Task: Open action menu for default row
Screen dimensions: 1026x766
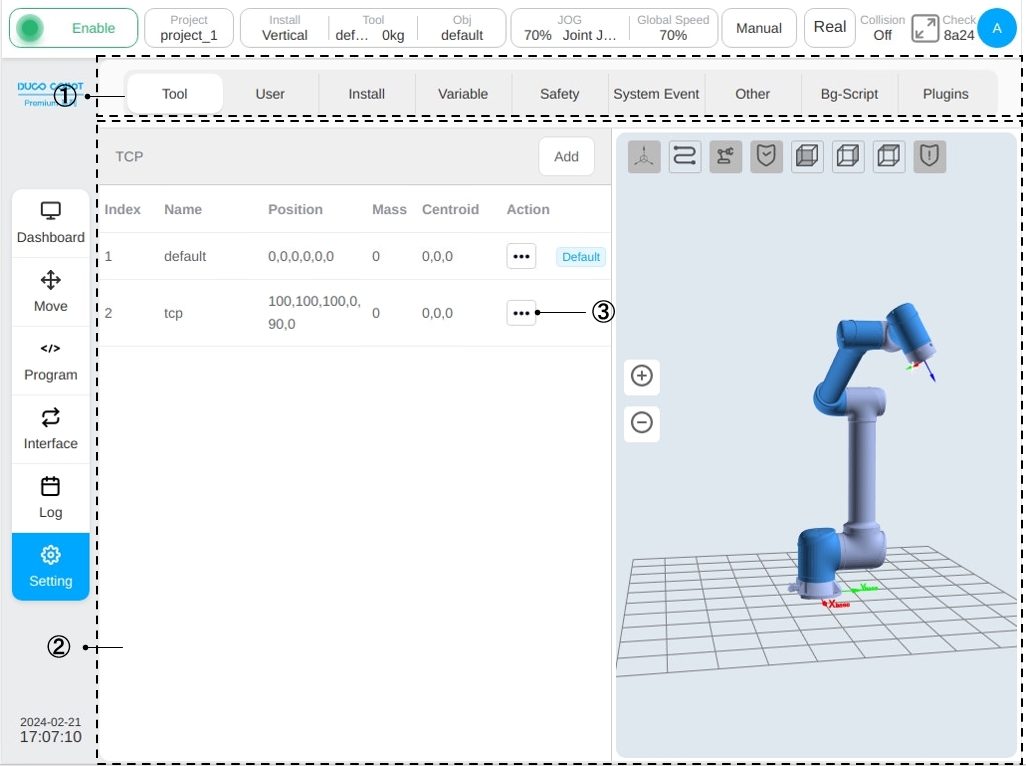Action: [521, 256]
